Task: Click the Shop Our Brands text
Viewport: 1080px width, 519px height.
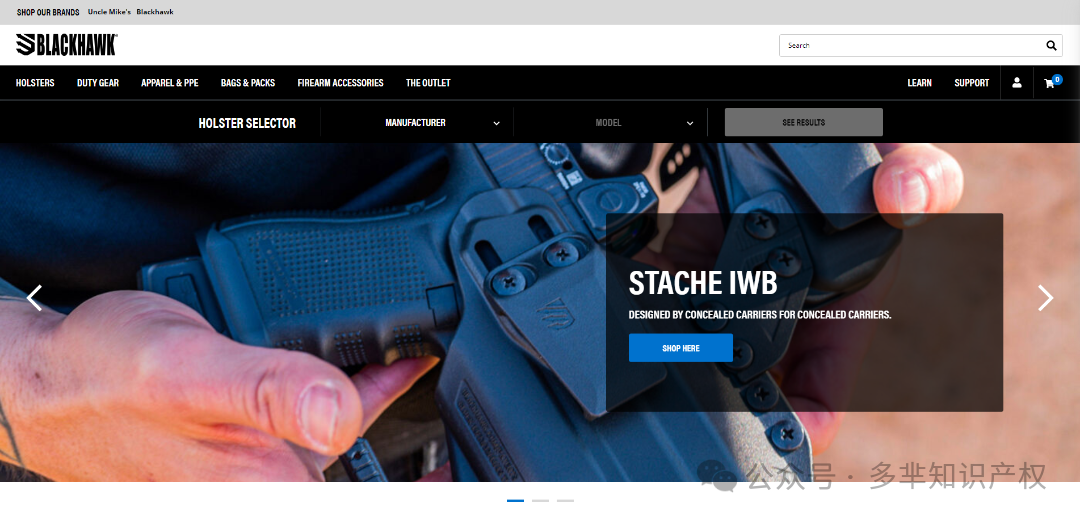Action: [x=48, y=12]
